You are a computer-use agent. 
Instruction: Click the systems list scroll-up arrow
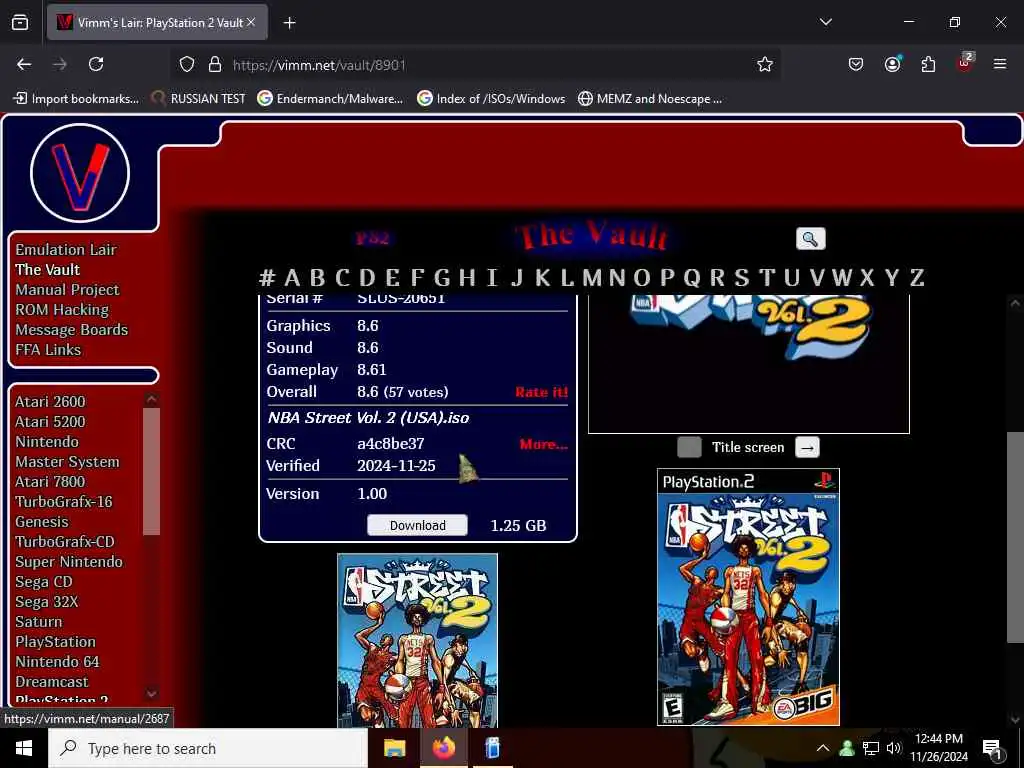tap(152, 399)
